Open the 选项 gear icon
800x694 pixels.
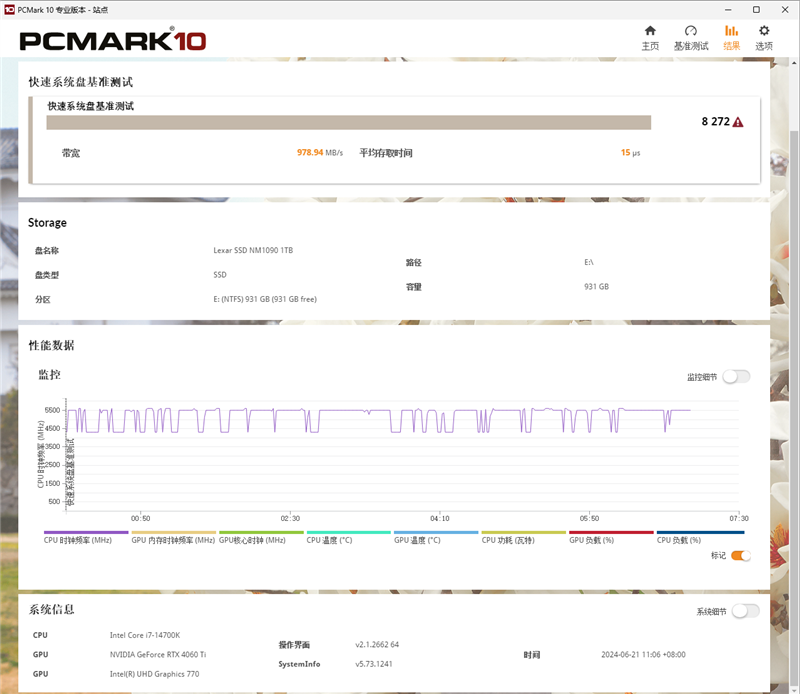coord(764,31)
